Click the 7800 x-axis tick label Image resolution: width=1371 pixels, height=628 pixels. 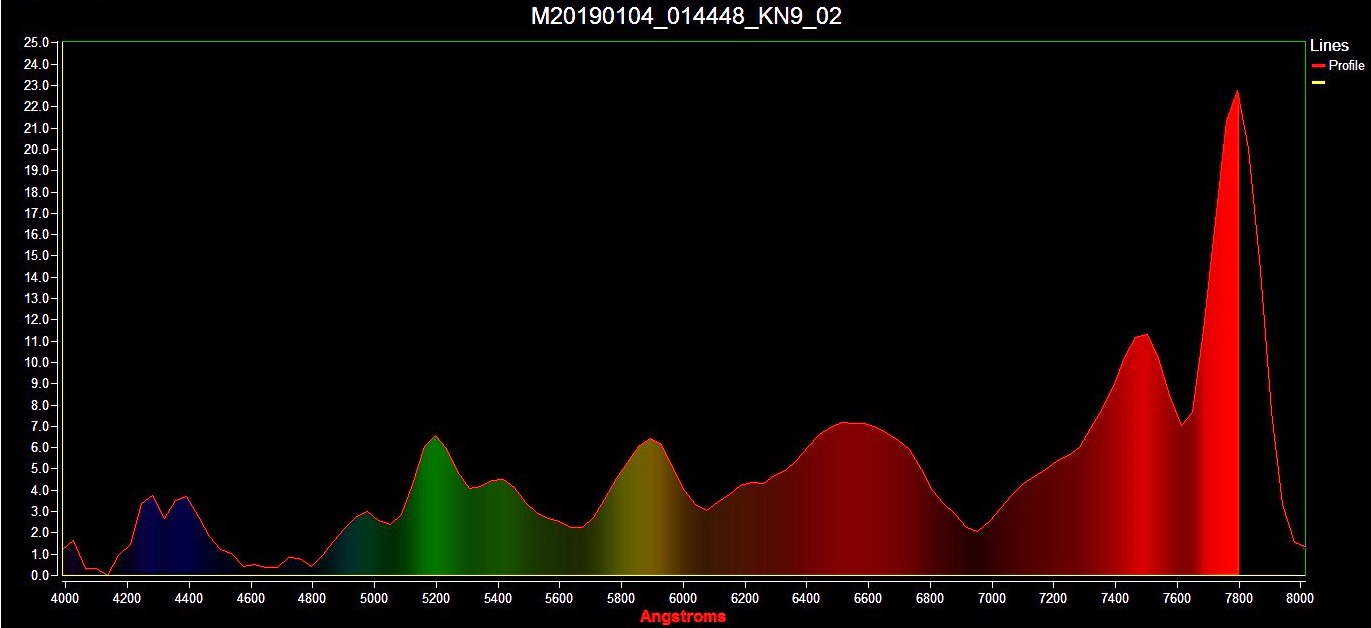point(1240,597)
